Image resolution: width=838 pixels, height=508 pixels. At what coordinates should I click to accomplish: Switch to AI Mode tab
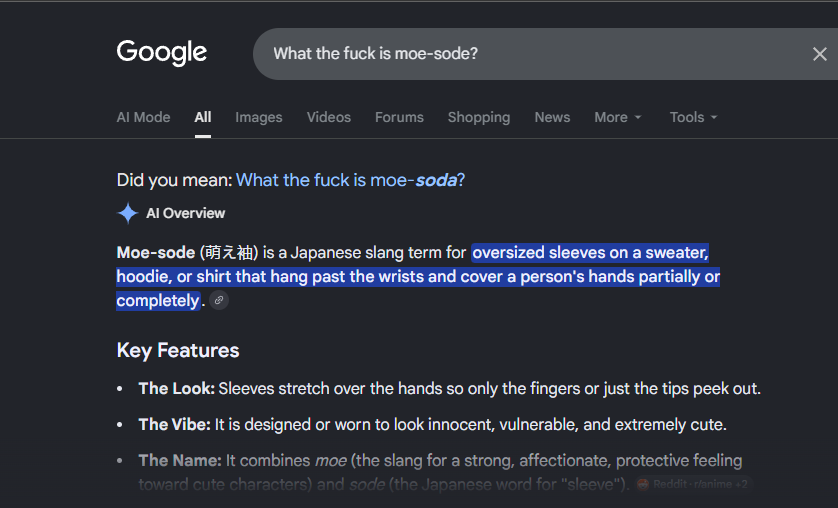click(x=143, y=118)
